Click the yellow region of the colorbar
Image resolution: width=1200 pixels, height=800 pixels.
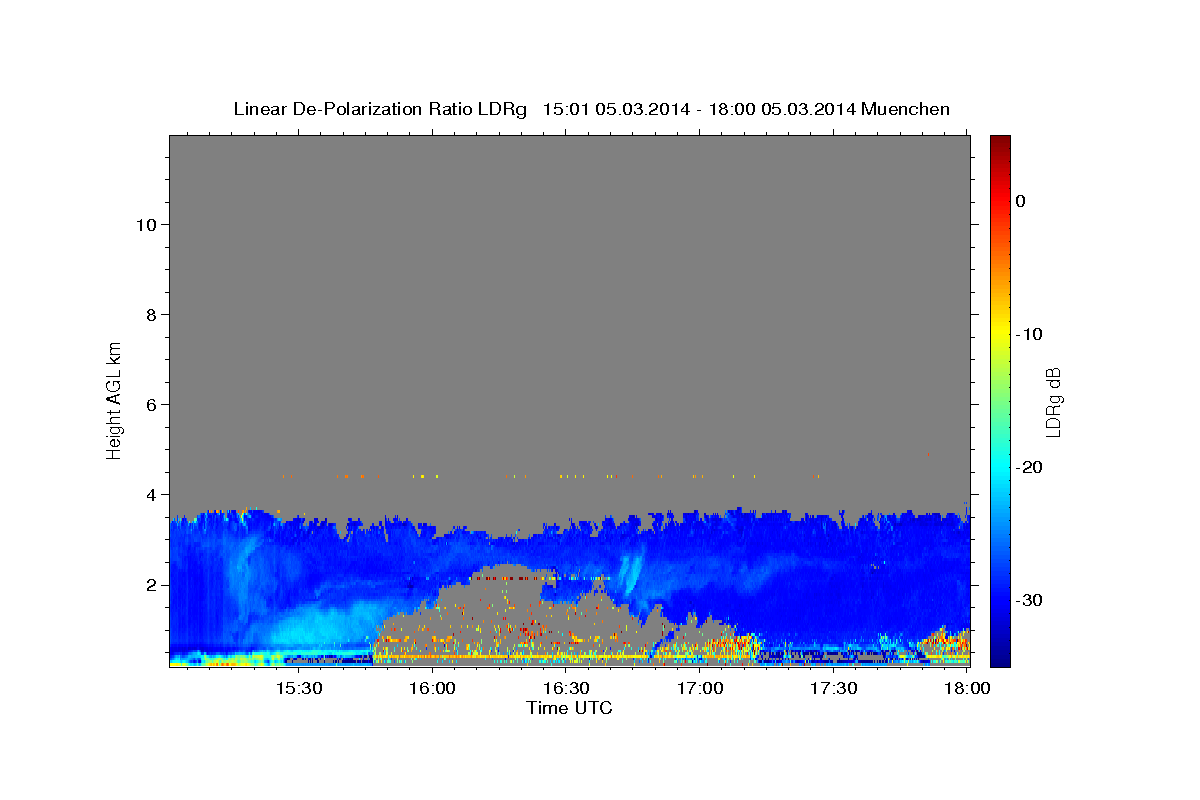click(1000, 330)
